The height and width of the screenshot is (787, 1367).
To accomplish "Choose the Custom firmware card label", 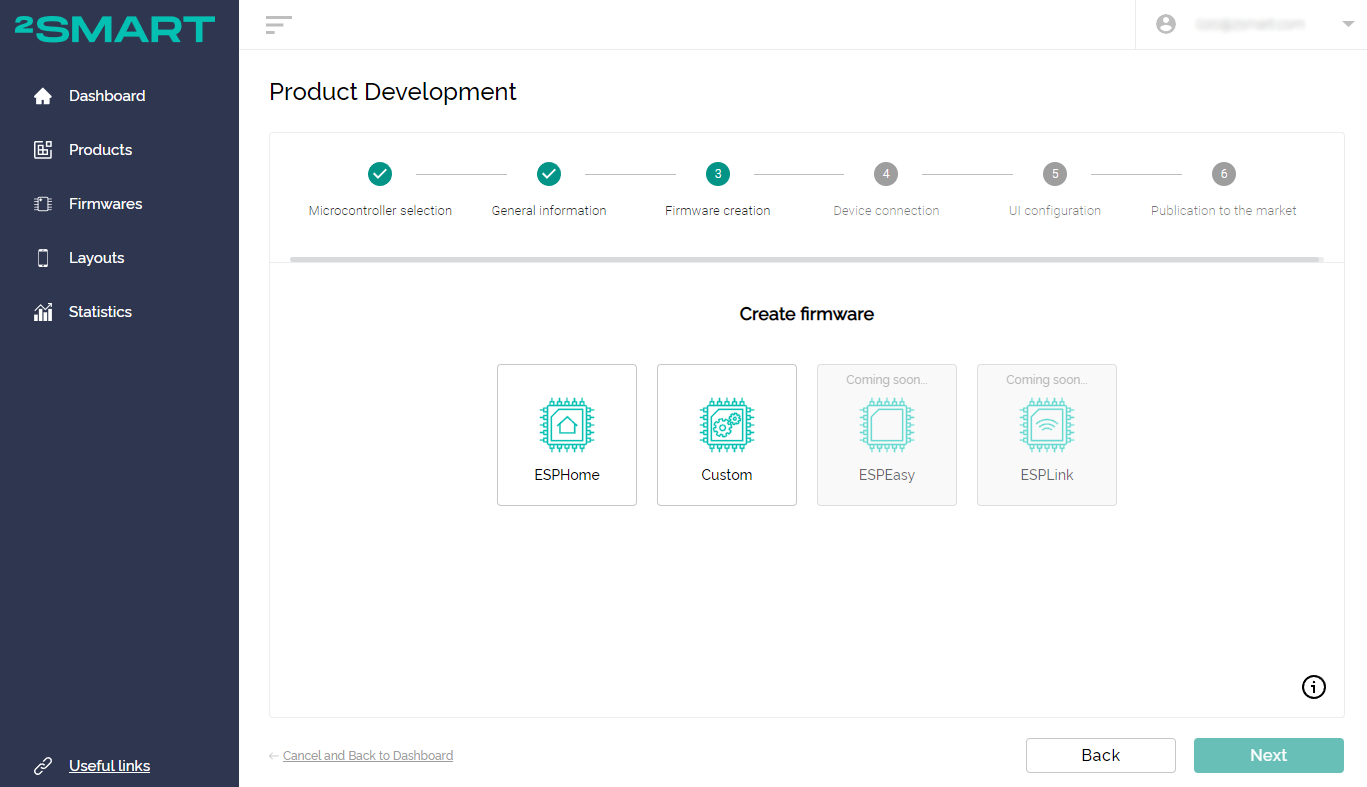I will tap(727, 475).
